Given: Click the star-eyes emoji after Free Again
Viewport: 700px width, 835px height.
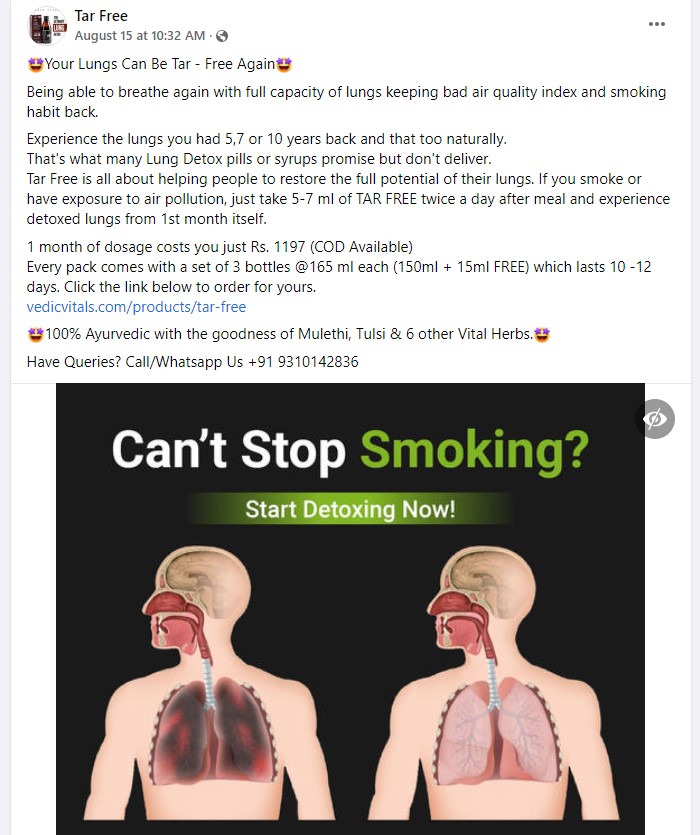Looking at the screenshot, I should 284,64.
